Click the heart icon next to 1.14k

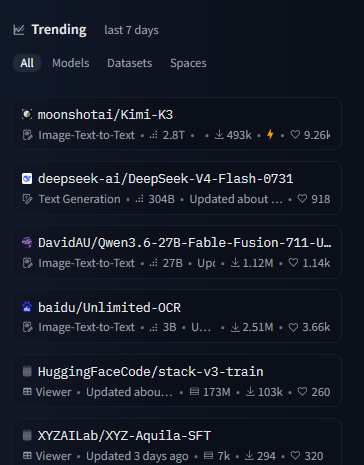(293, 262)
